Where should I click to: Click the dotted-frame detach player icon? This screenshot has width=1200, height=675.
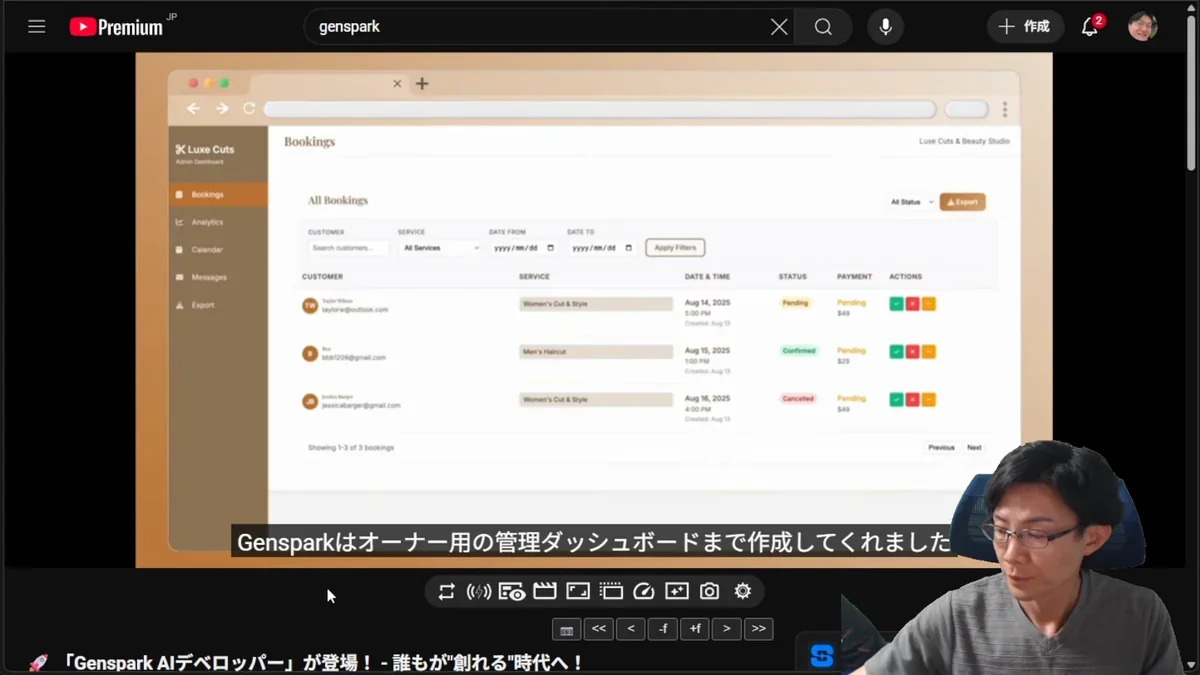click(x=611, y=592)
